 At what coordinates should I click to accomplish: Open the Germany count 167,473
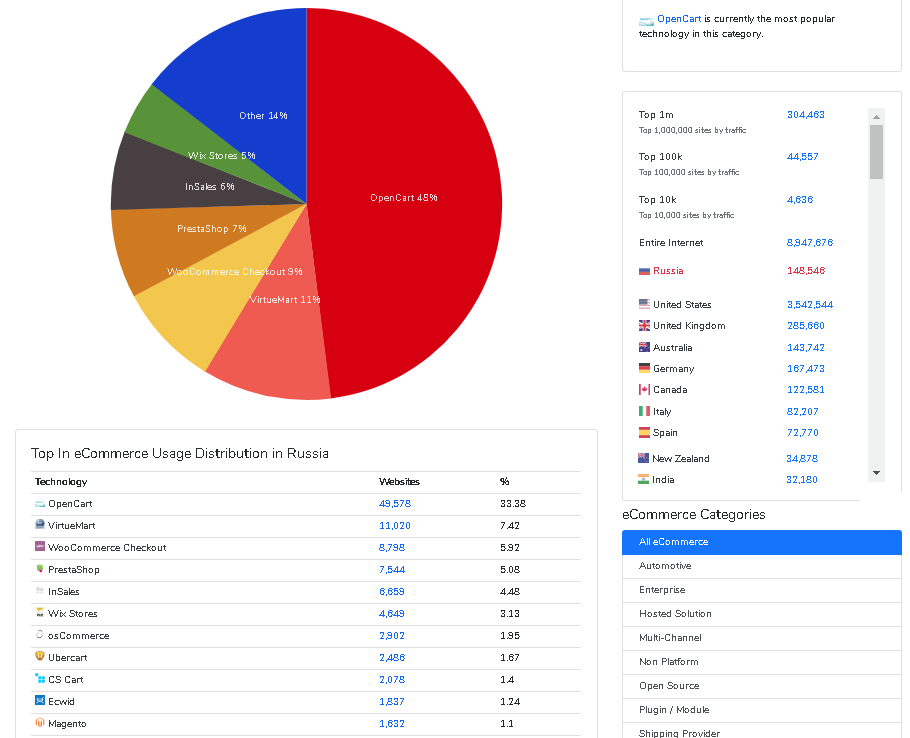[x=806, y=368]
